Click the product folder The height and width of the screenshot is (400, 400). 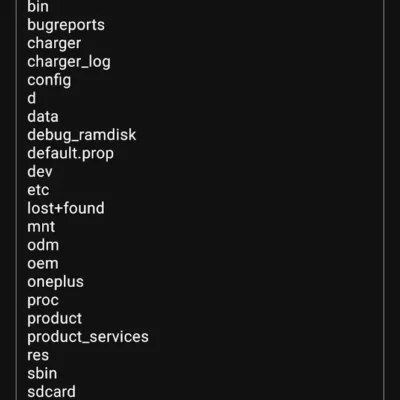click(55, 319)
